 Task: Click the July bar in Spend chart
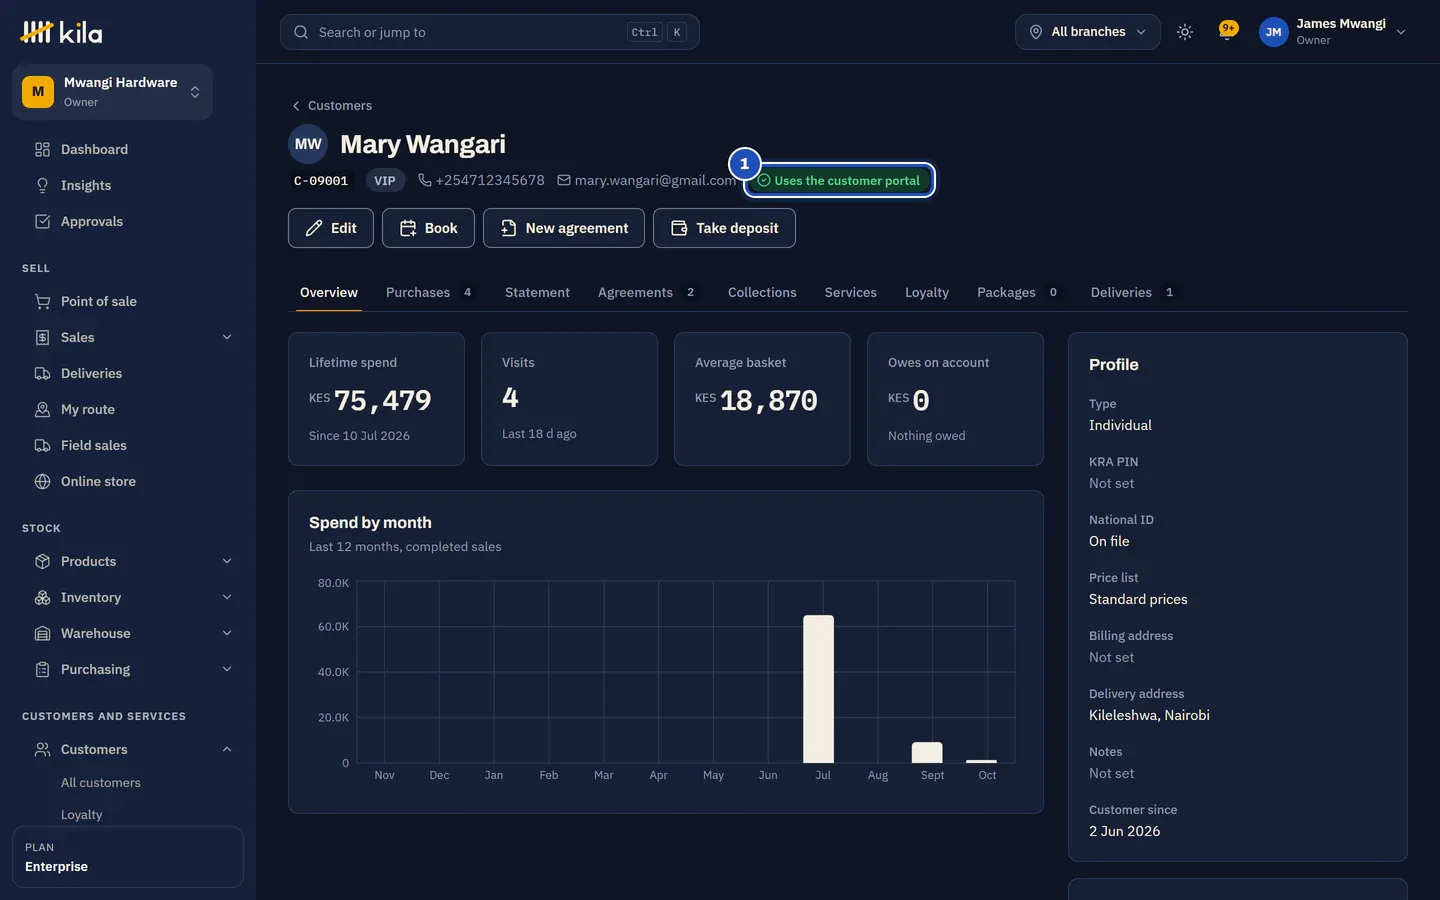pos(818,689)
